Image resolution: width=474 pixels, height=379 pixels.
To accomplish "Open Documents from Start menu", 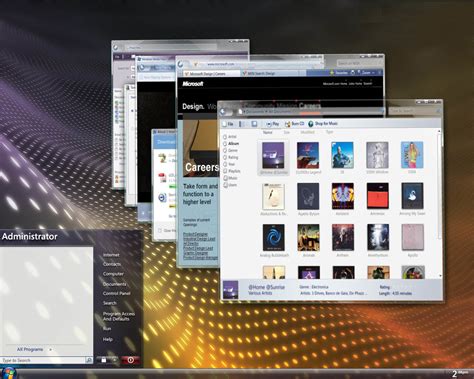I will point(115,284).
